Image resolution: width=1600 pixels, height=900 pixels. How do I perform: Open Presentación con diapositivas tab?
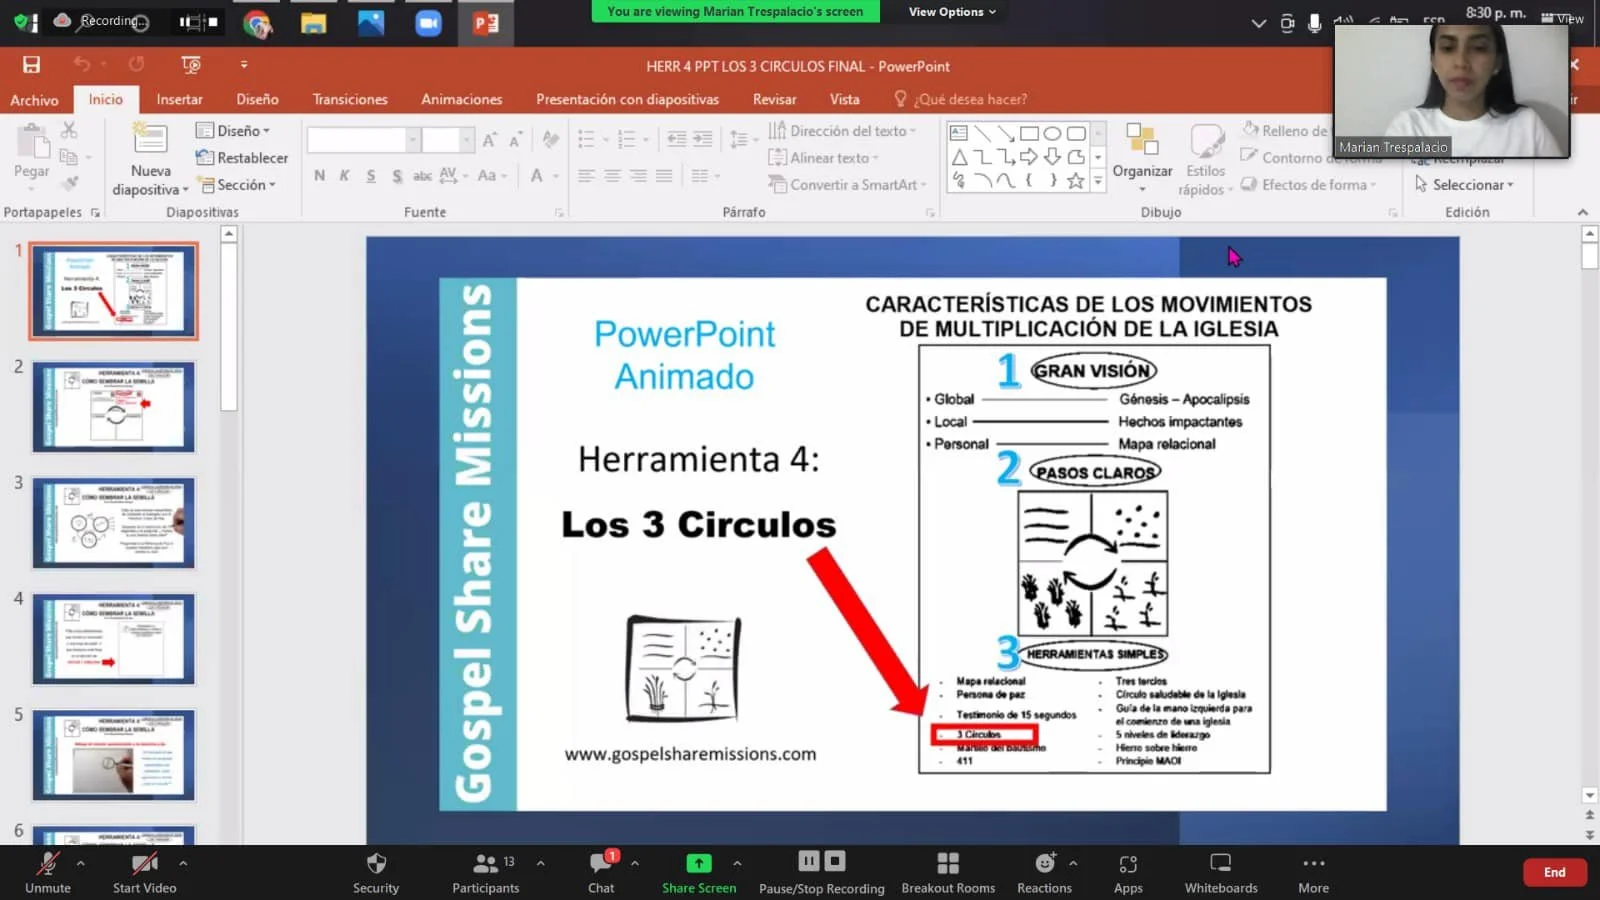click(627, 99)
